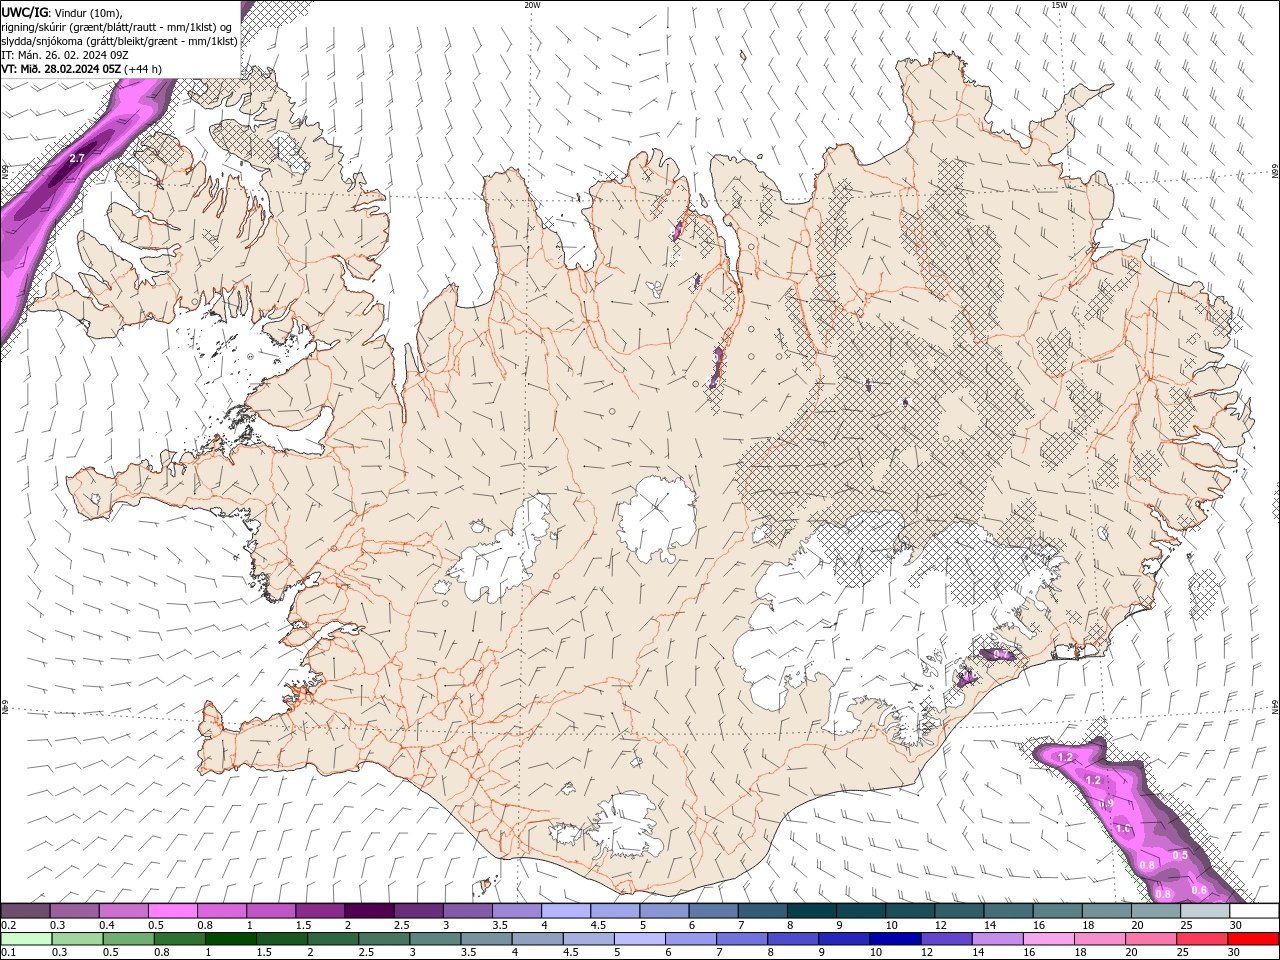The image size is (1280, 960).
Task: Click the pale green 0.1 swatch in the lower legend
Action: coord(26,939)
